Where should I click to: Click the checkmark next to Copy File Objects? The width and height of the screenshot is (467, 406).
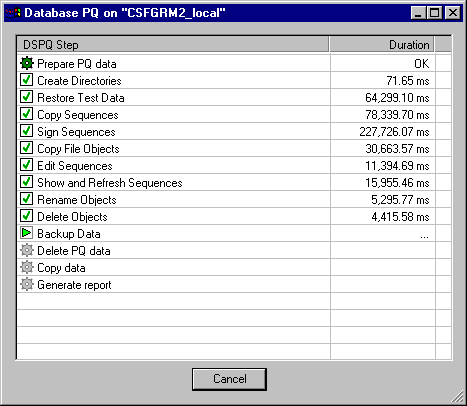click(x=27, y=148)
